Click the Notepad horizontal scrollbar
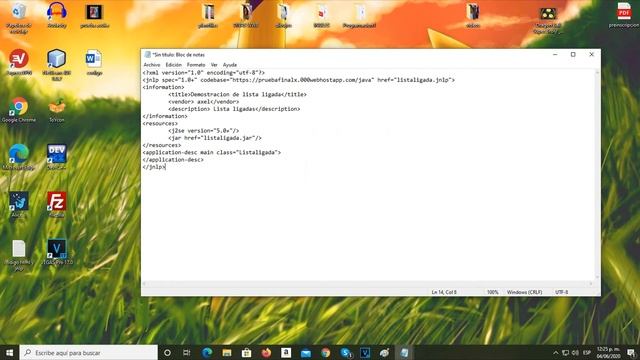 (x=368, y=283)
